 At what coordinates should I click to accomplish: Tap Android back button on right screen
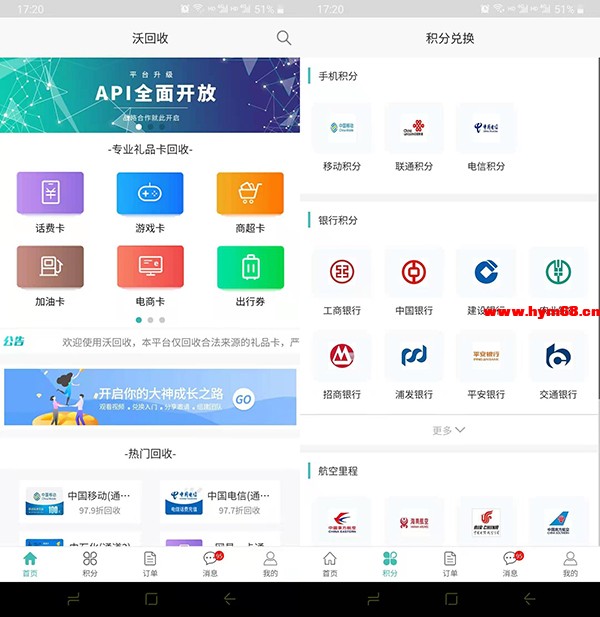click(530, 599)
